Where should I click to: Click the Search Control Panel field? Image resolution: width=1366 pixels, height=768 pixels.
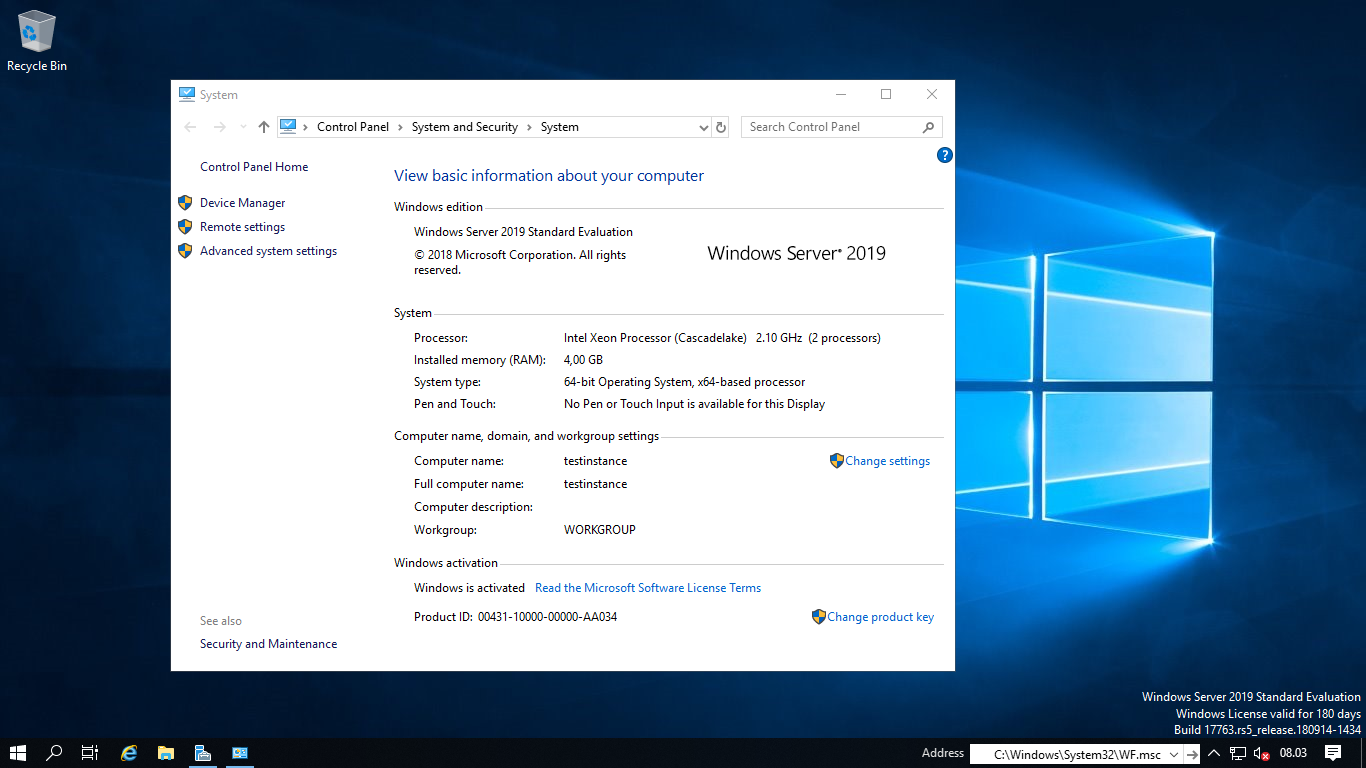832,127
